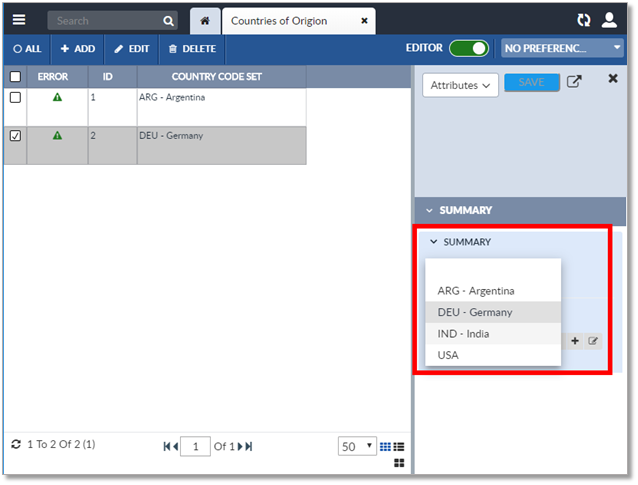Click the search magnifier icon

[x=168, y=21]
